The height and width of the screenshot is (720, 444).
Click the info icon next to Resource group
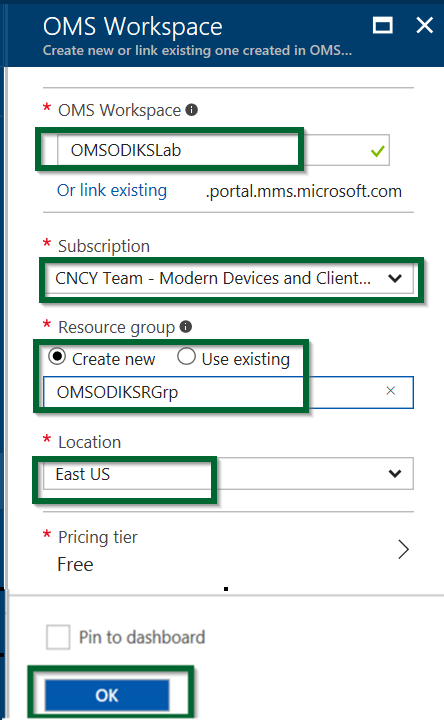coord(185,327)
